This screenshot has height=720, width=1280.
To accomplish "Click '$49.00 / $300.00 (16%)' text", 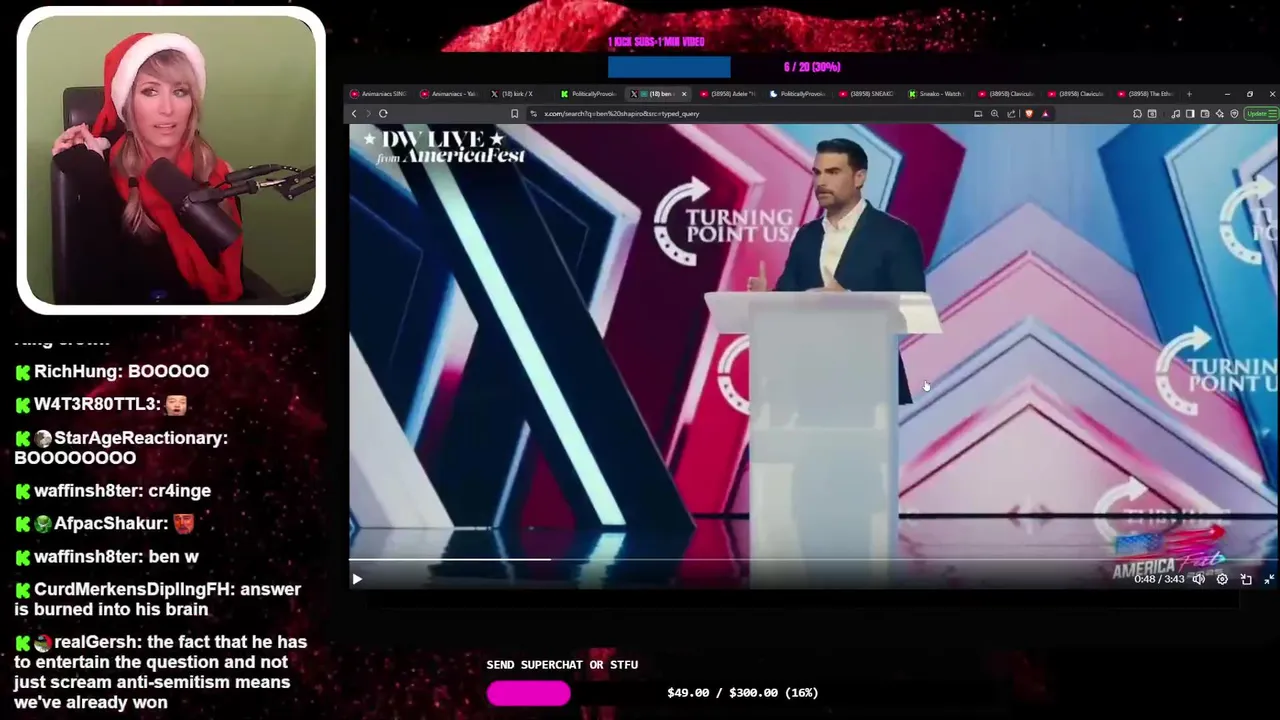I will [x=742, y=693].
